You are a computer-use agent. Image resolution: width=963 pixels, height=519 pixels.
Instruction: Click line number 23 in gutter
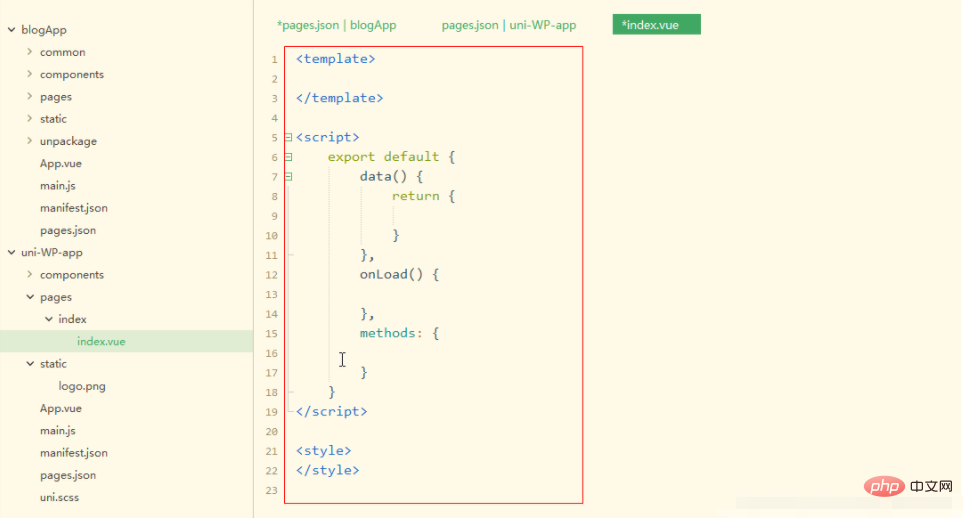(x=271, y=491)
